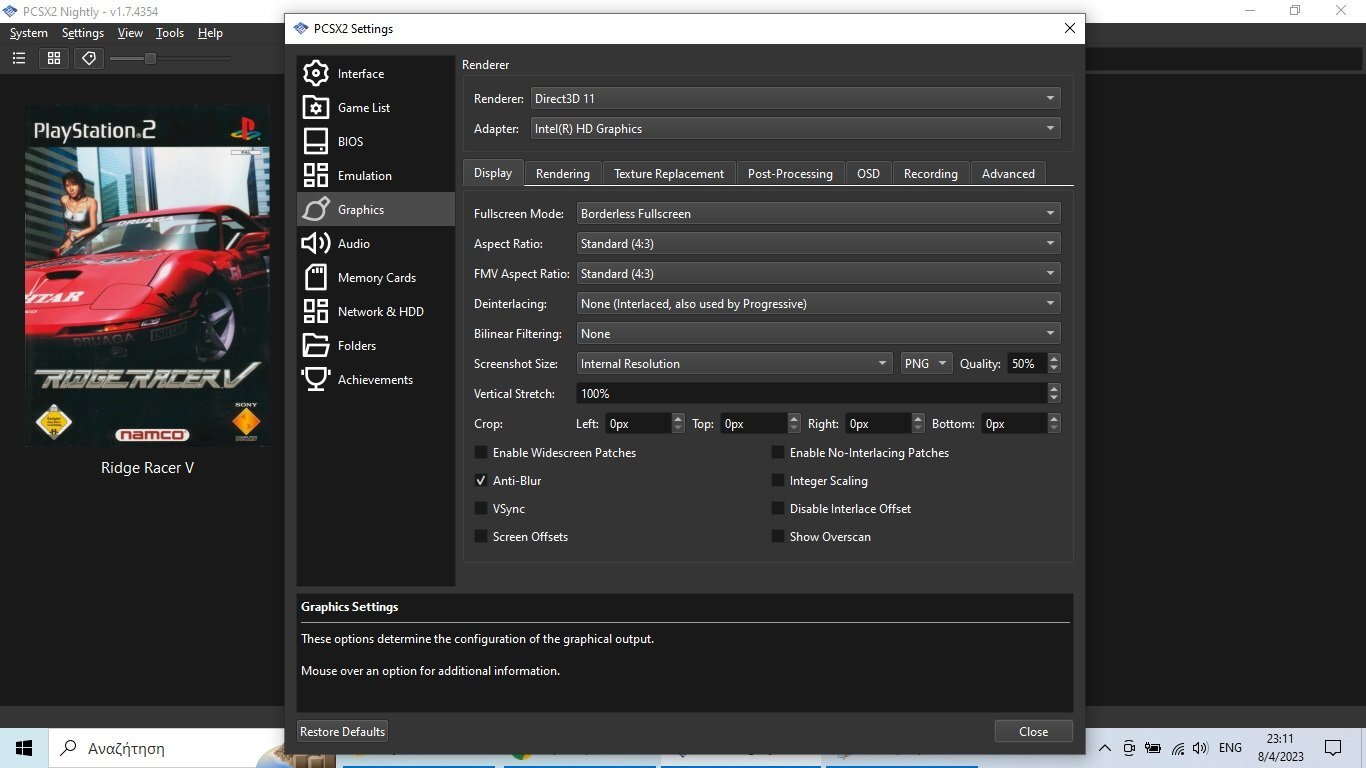Viewport: 1366px width, 768px height.
Task: Enable Widescreen Patches checkbox
Action: coord(481,453)
